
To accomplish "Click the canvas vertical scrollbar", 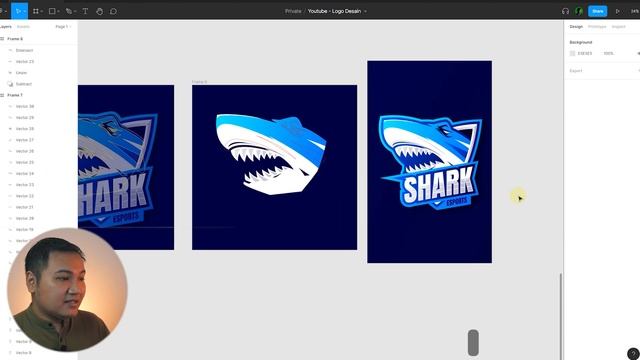I will coord(560,316).
